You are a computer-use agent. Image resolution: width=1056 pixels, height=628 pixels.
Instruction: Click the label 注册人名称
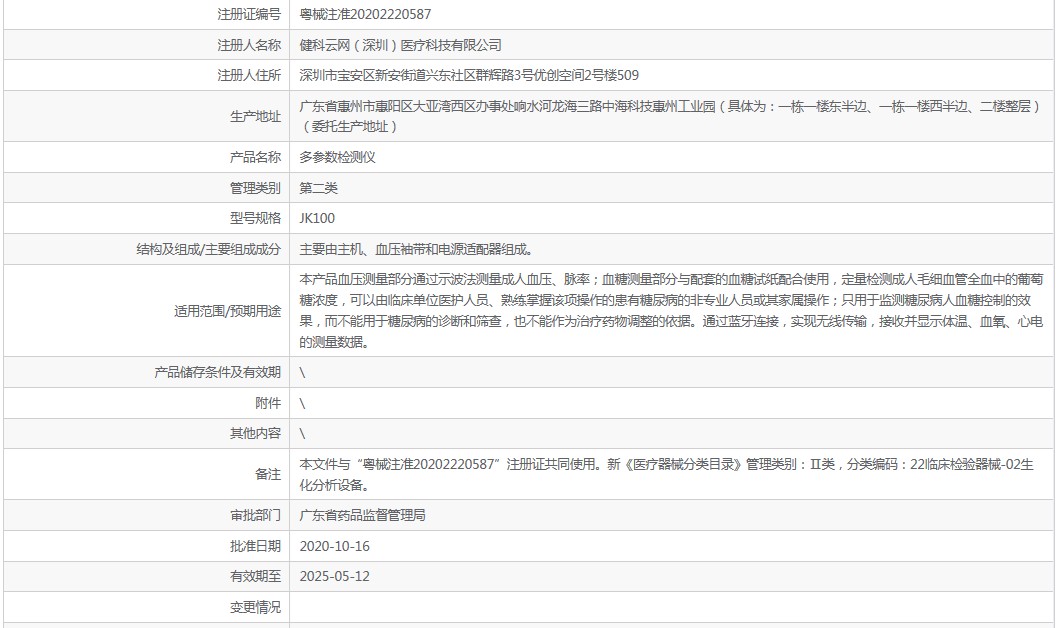click(x=249, y=45)
